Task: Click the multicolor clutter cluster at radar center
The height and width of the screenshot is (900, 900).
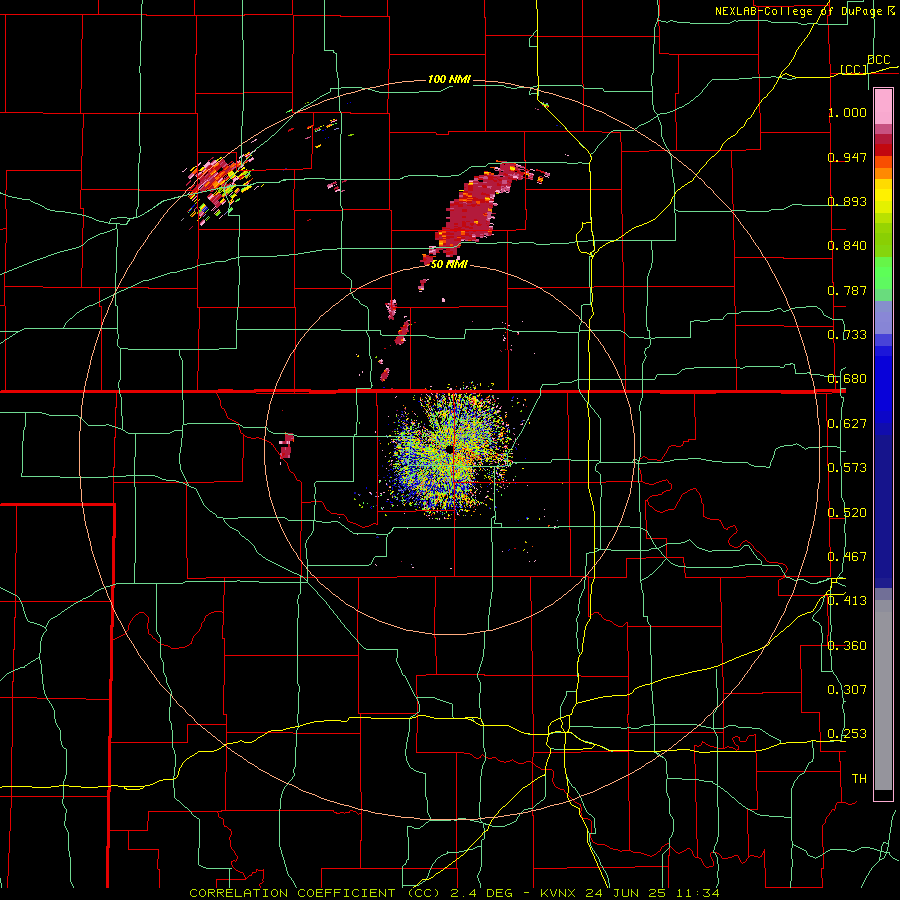Action: pos(451,451)
